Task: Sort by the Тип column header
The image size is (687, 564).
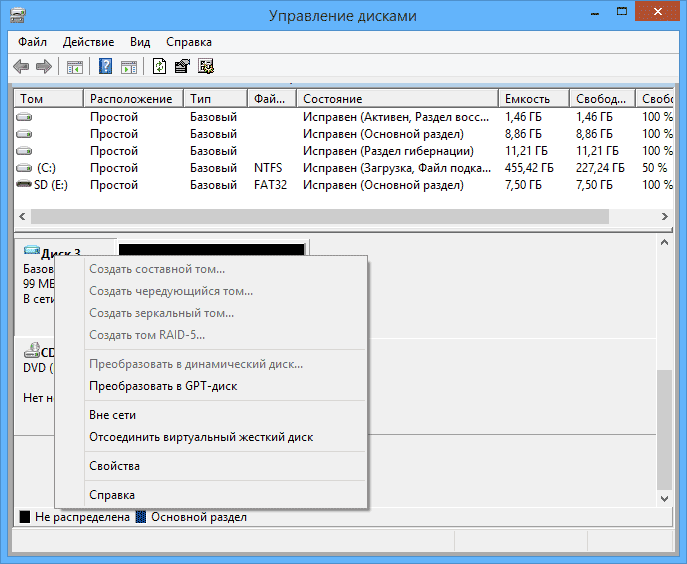Action: [216, 99]
